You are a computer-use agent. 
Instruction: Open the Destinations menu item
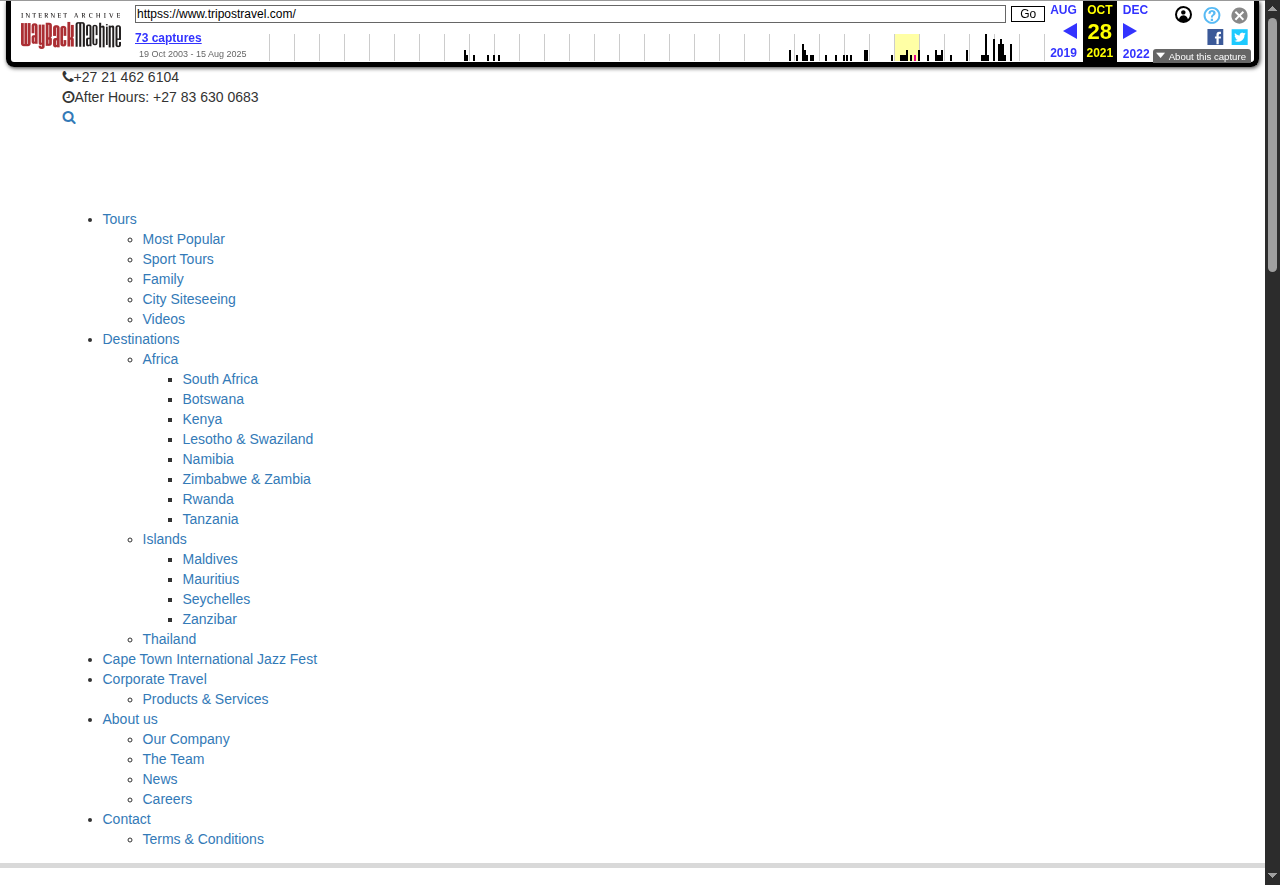[x=141, y=339]
